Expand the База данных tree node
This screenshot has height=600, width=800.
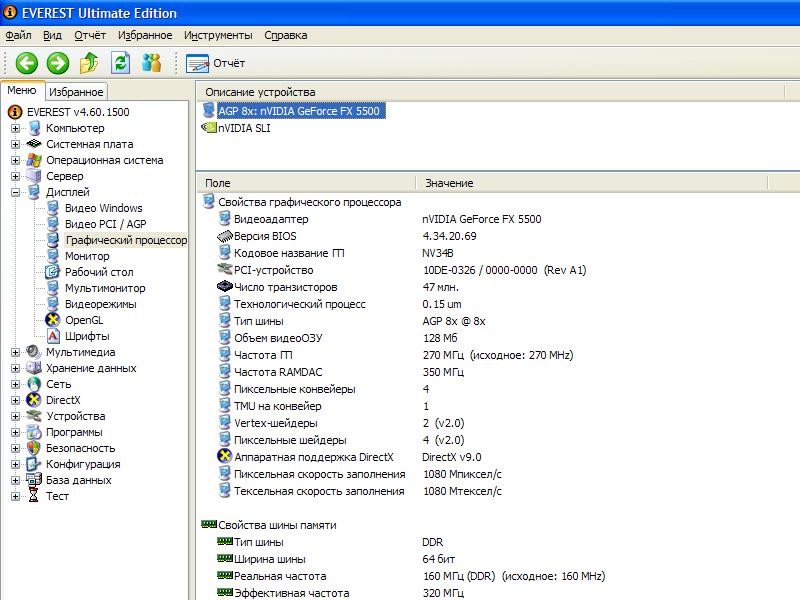(x=15, y=480)
